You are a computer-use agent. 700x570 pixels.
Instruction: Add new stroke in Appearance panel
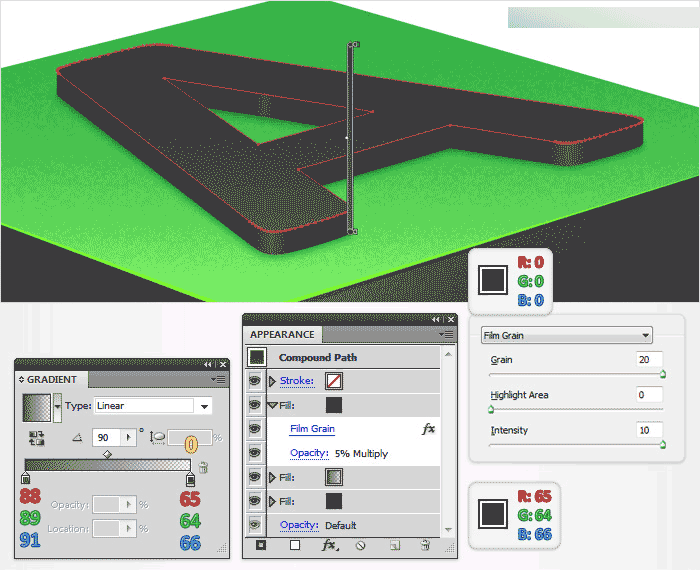pos(261,545)
